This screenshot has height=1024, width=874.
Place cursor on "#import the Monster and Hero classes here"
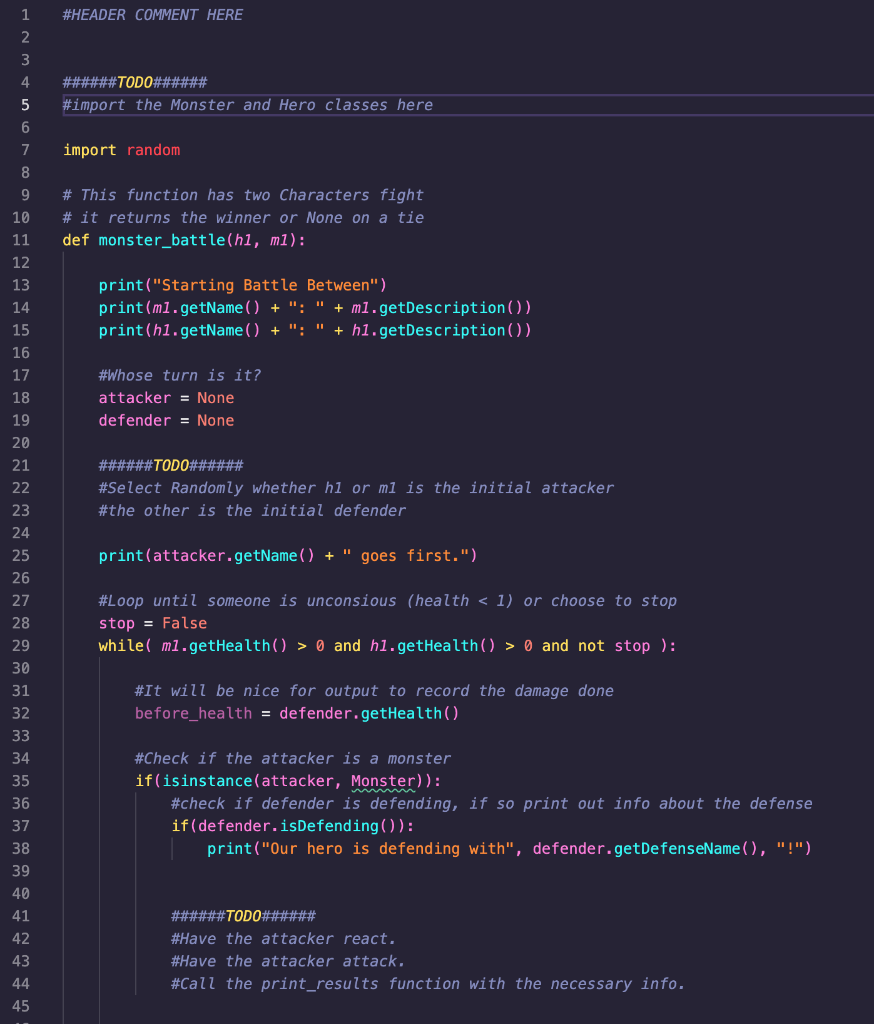click(x=248, y=105)
